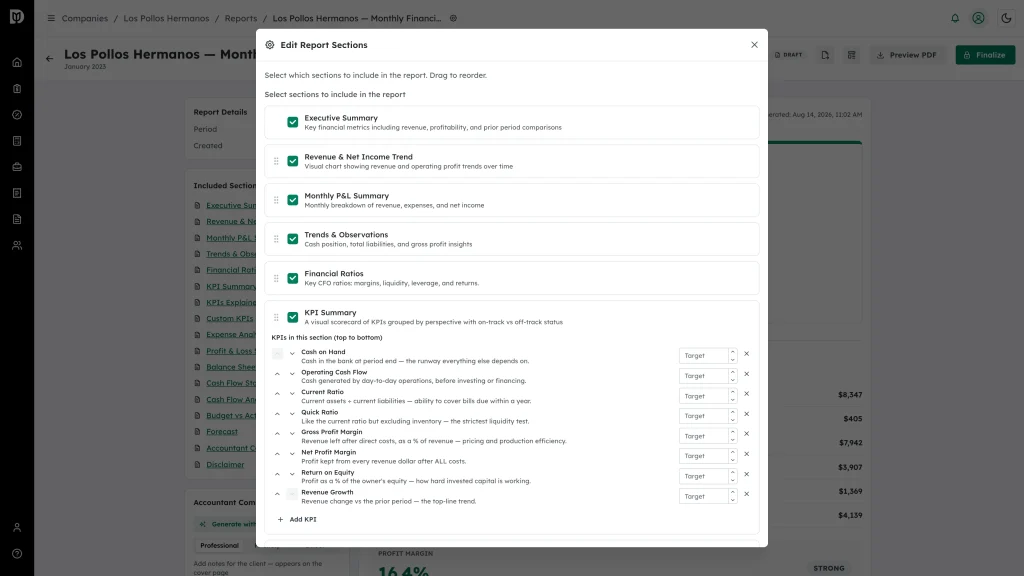Remove Current Ratio KPI
Image resolution: width=1024 pixels, height=576 pixels.
click(x=746, y=394)
